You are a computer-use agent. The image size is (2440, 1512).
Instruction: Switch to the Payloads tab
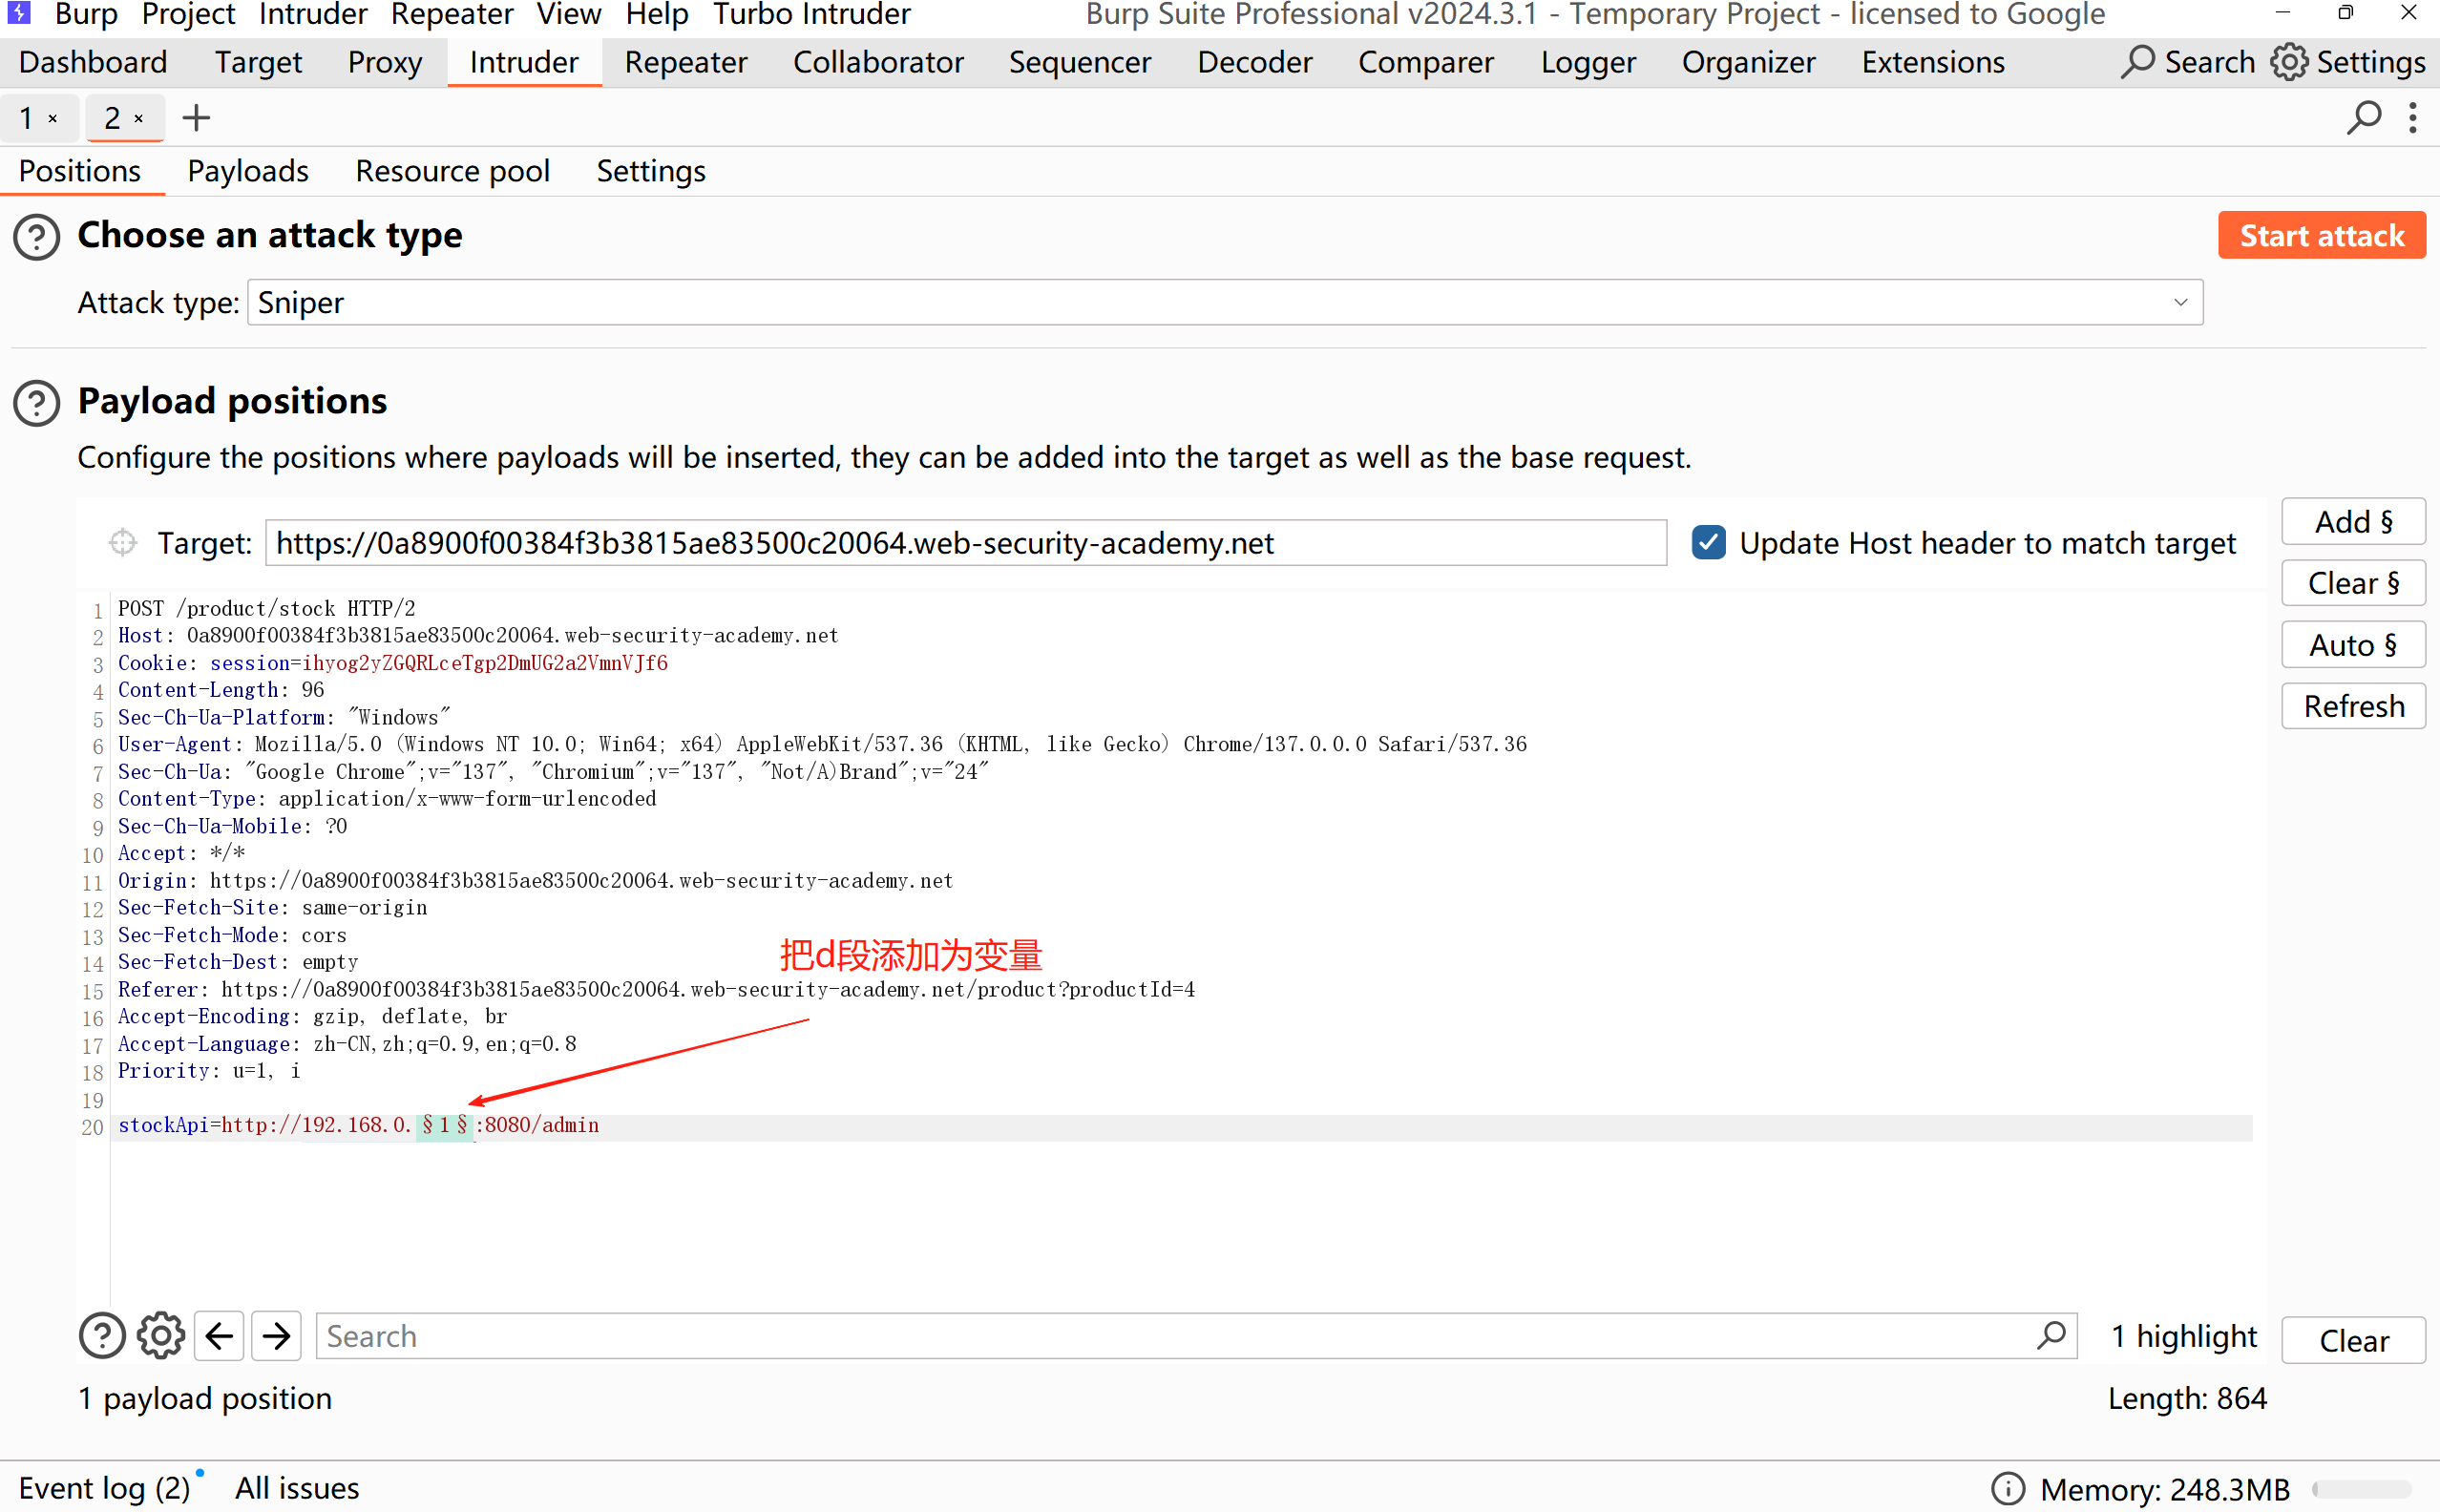(248, 171)
